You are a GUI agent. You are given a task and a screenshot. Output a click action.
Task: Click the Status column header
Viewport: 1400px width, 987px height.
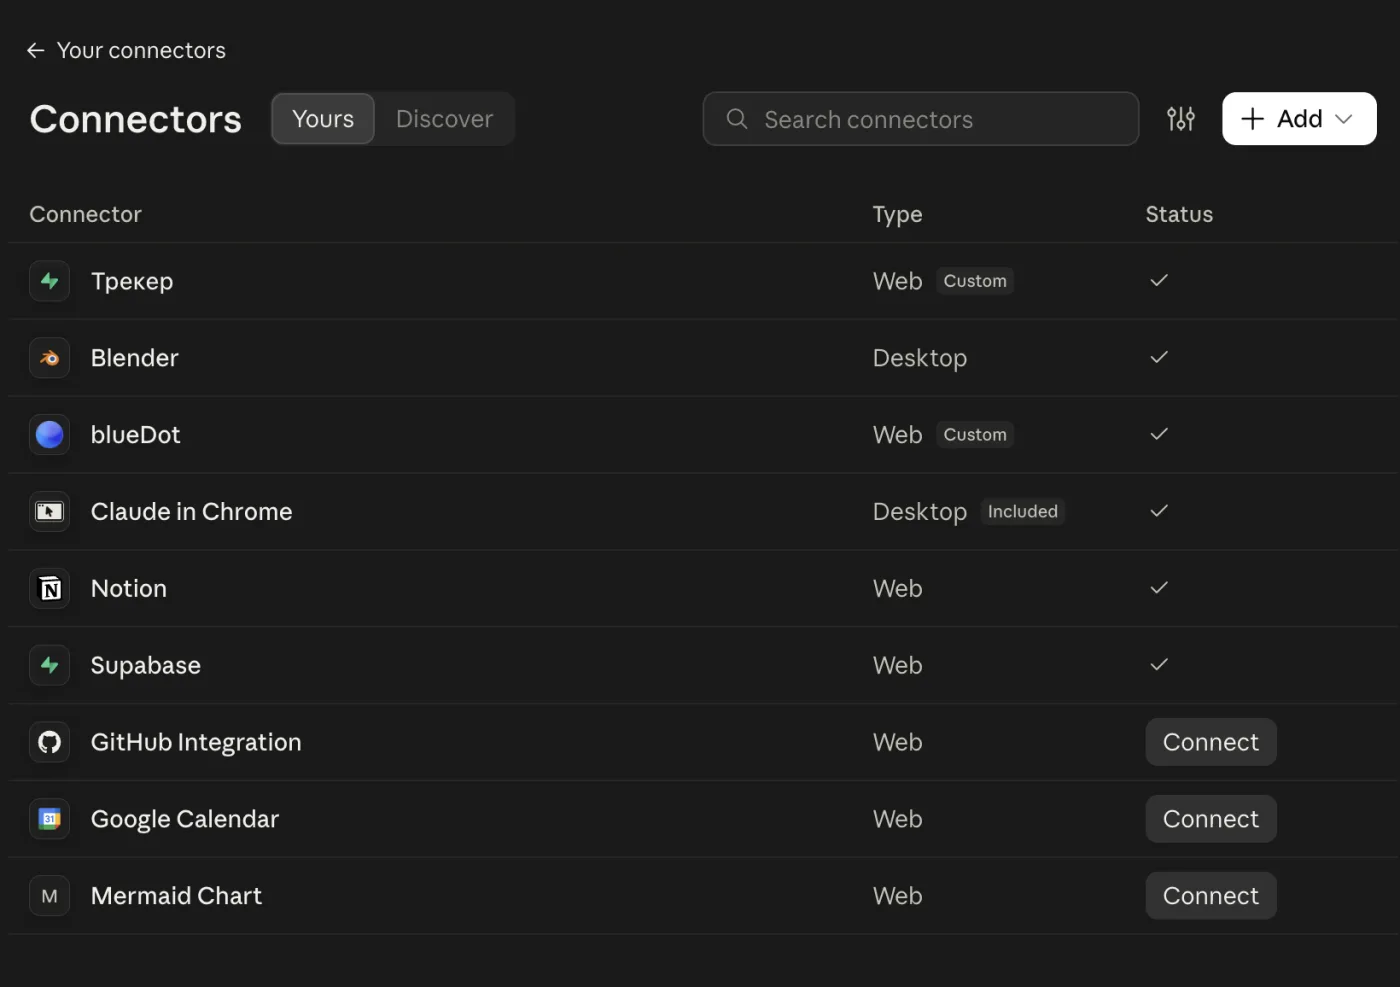click(1179, 214)
